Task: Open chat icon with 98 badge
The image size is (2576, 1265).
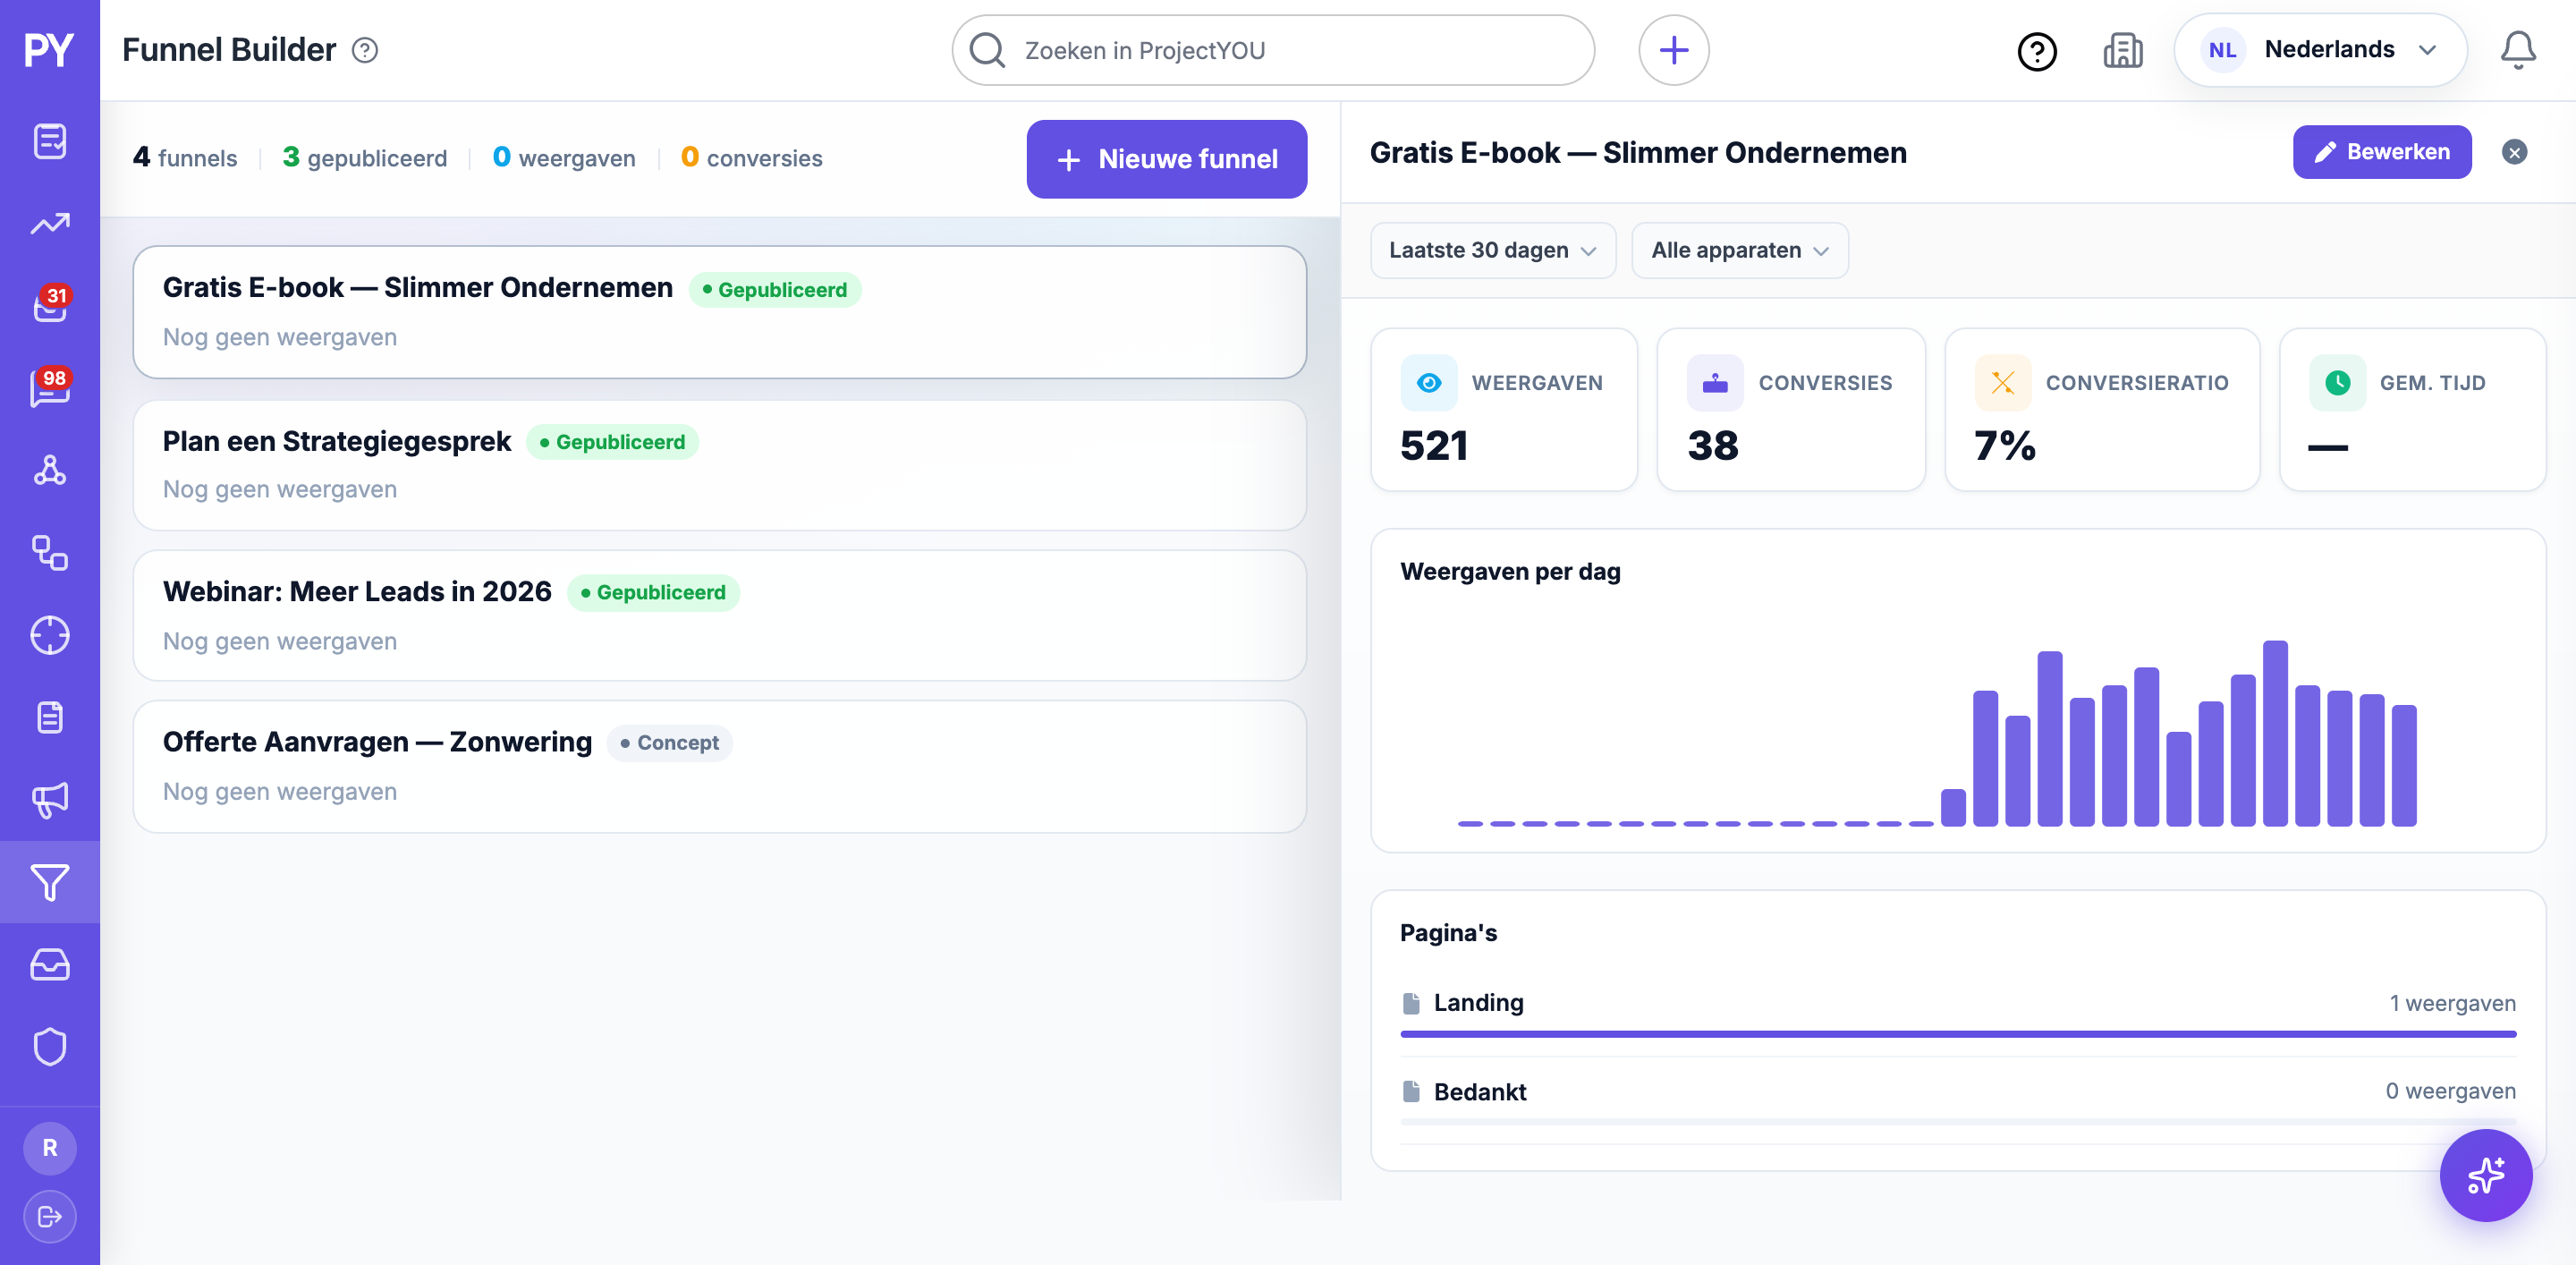Action: click(x=49, y=387)
